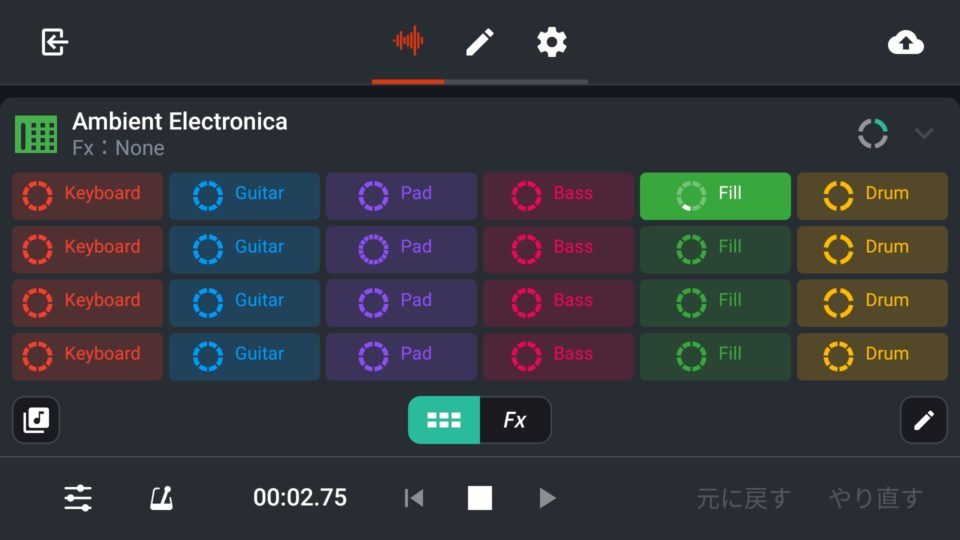Select the Ambient Electronica title

click(x=179, y=121)
